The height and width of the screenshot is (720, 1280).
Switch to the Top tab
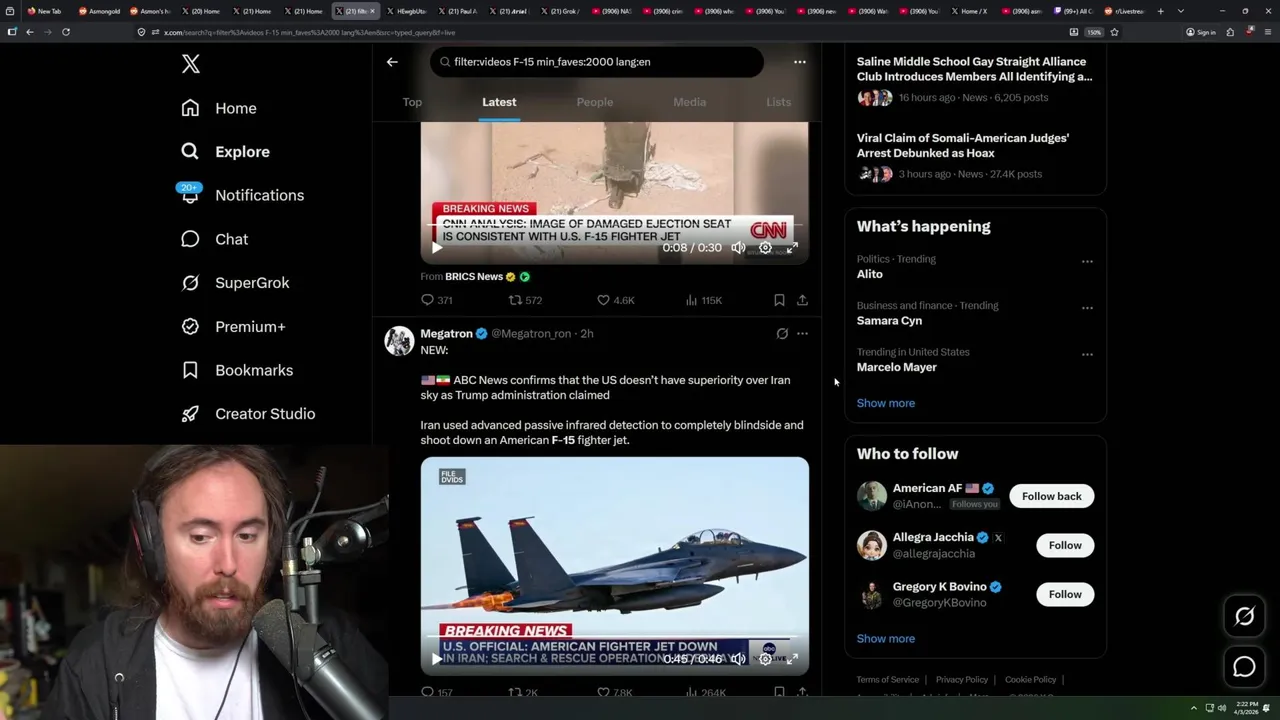(x=412, y=102)
